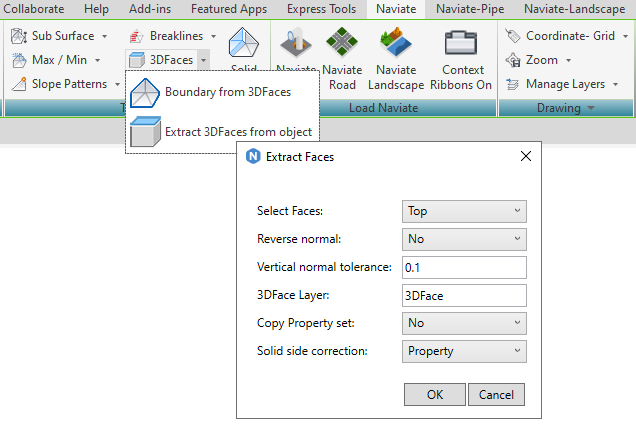Click the Max / Min tool icon
This screenshot has height=424, width=636.
click(x=19, y=60)
